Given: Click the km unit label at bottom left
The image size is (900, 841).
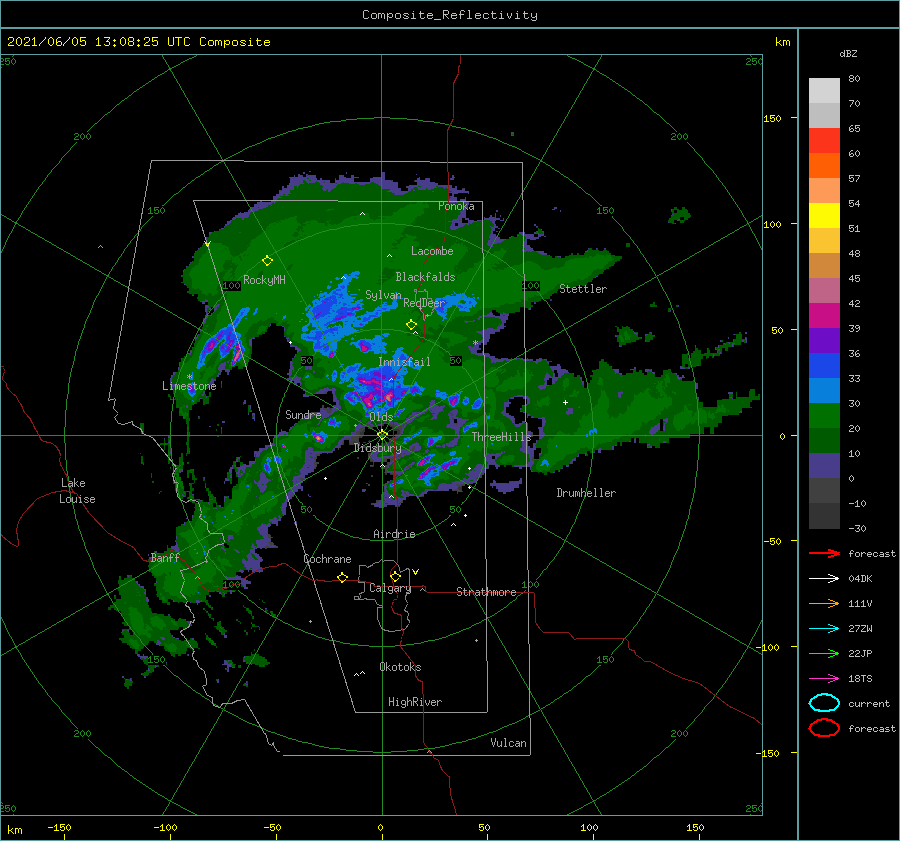Looking at the screenshot, I should click(x=14, y=830).
